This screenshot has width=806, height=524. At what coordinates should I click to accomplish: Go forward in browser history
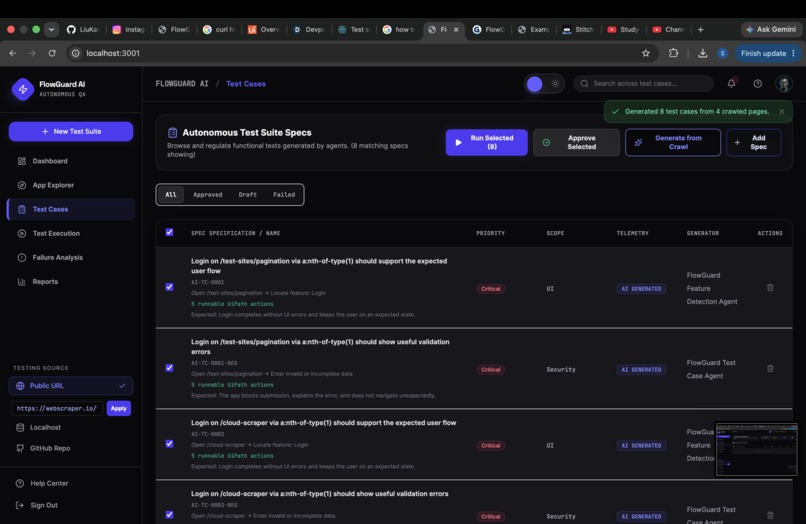pos(32,53)
